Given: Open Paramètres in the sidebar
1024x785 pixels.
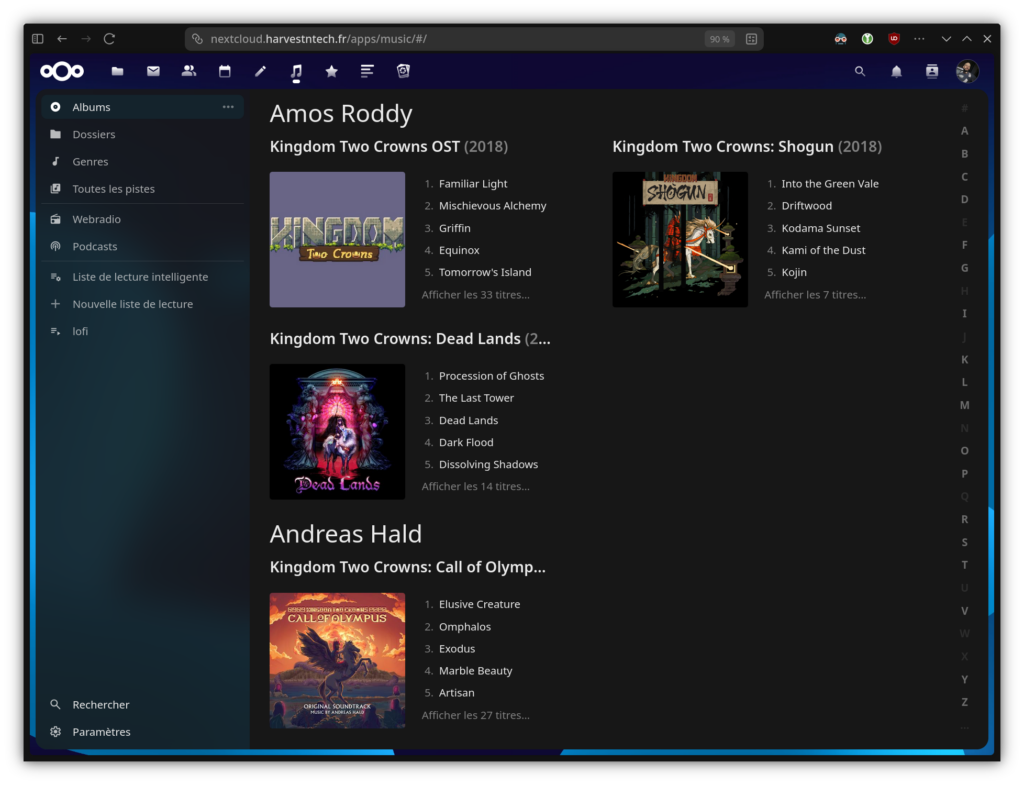Looking at the screenshot, I should pos(101,732).
